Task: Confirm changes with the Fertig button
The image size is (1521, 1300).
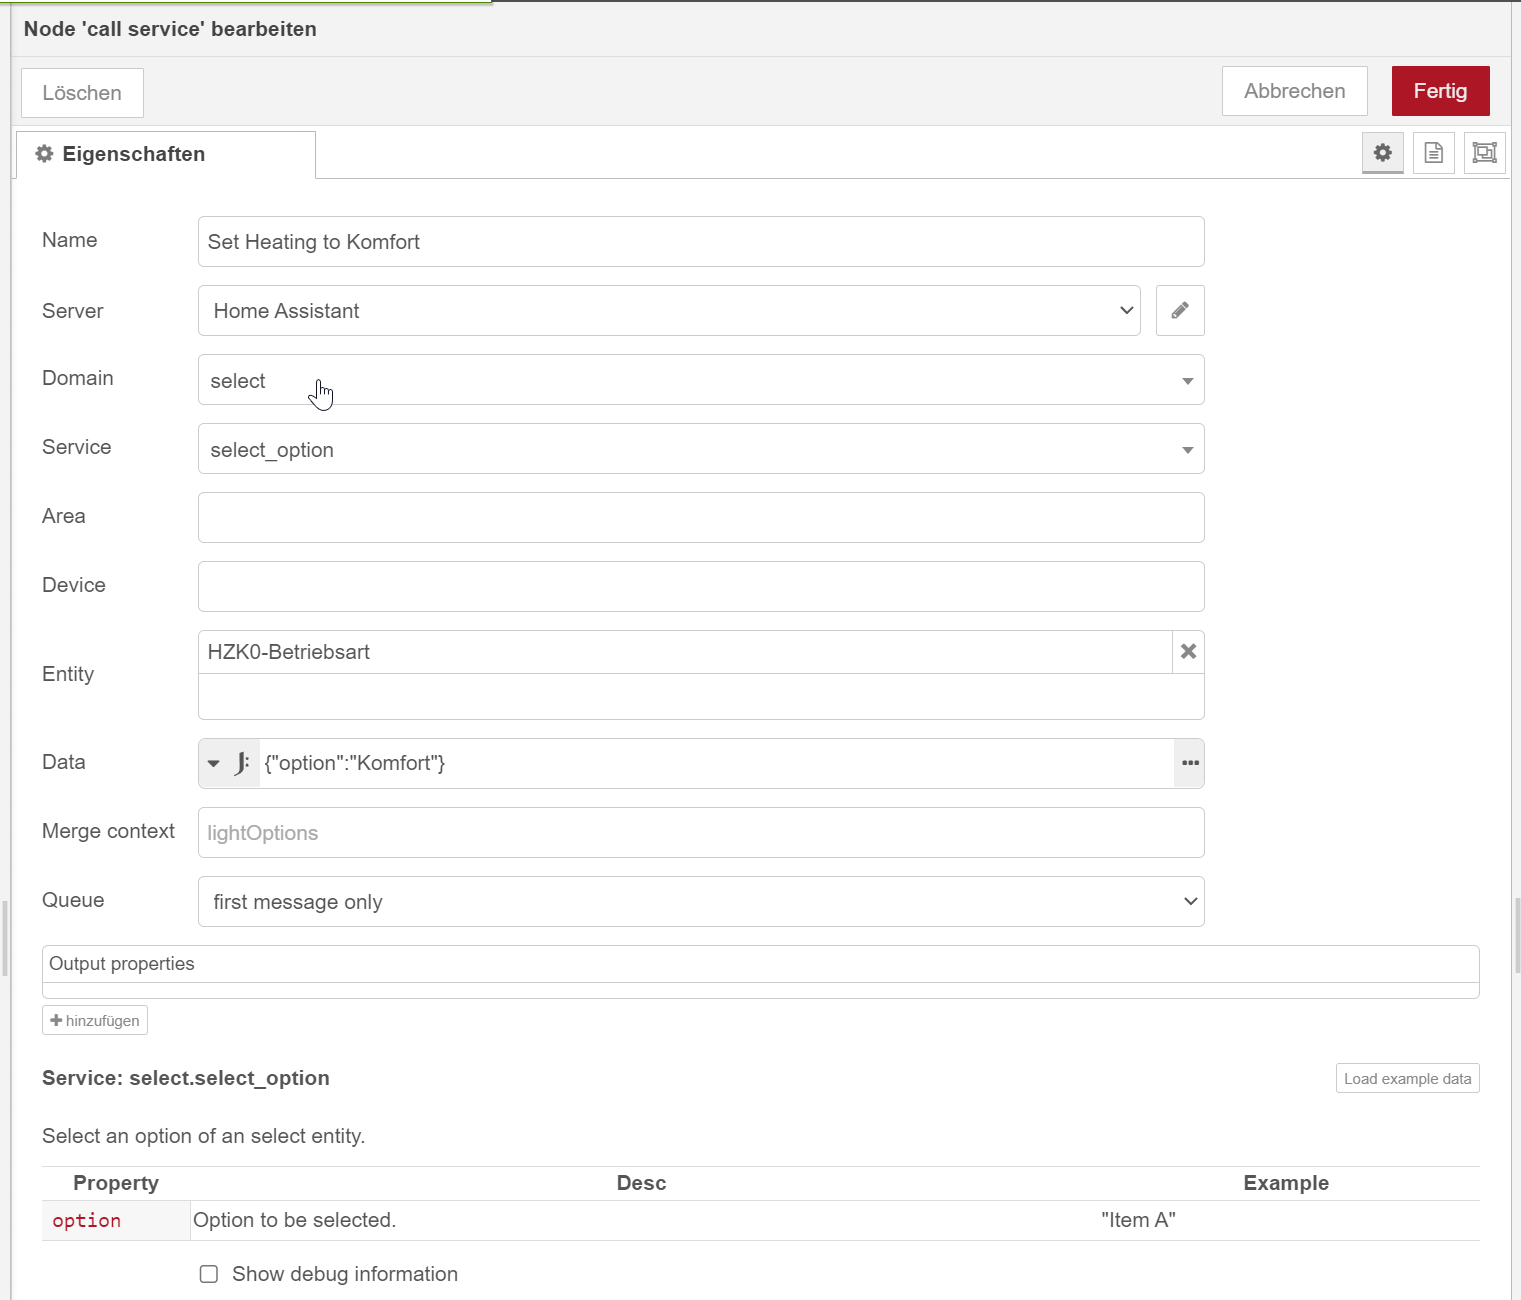Action: click(1440, 90)
